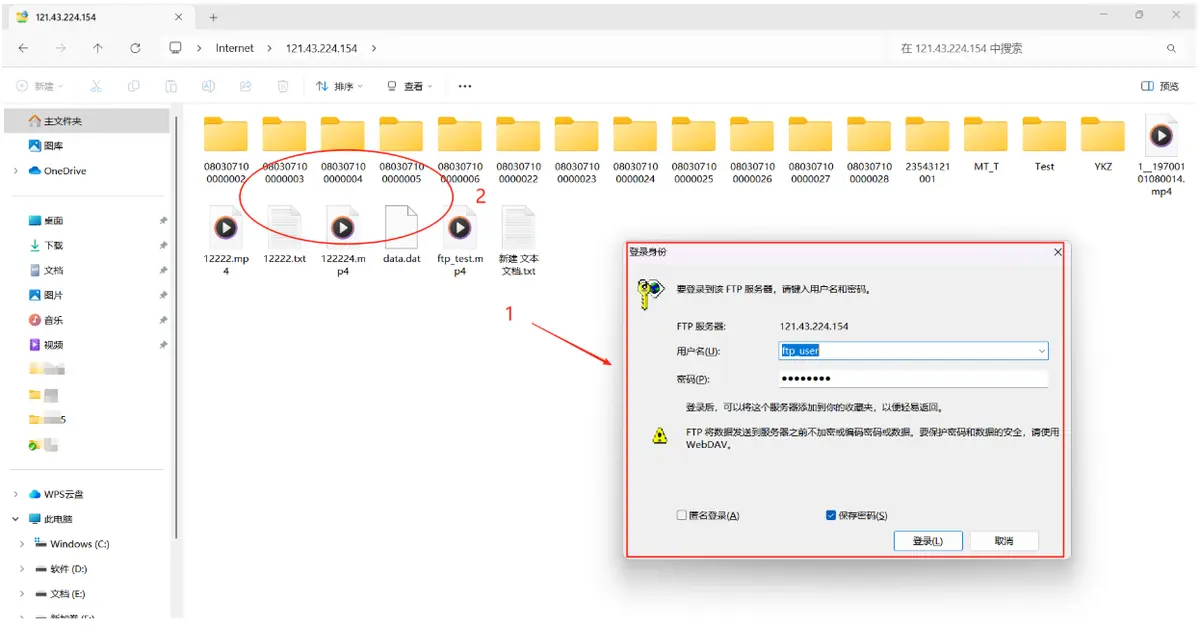Click the PC icon in address bar

point(176,48)
